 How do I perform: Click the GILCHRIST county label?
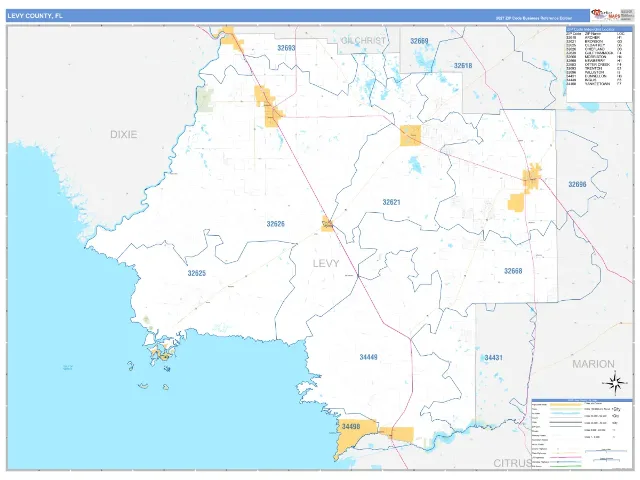point(363,40)
